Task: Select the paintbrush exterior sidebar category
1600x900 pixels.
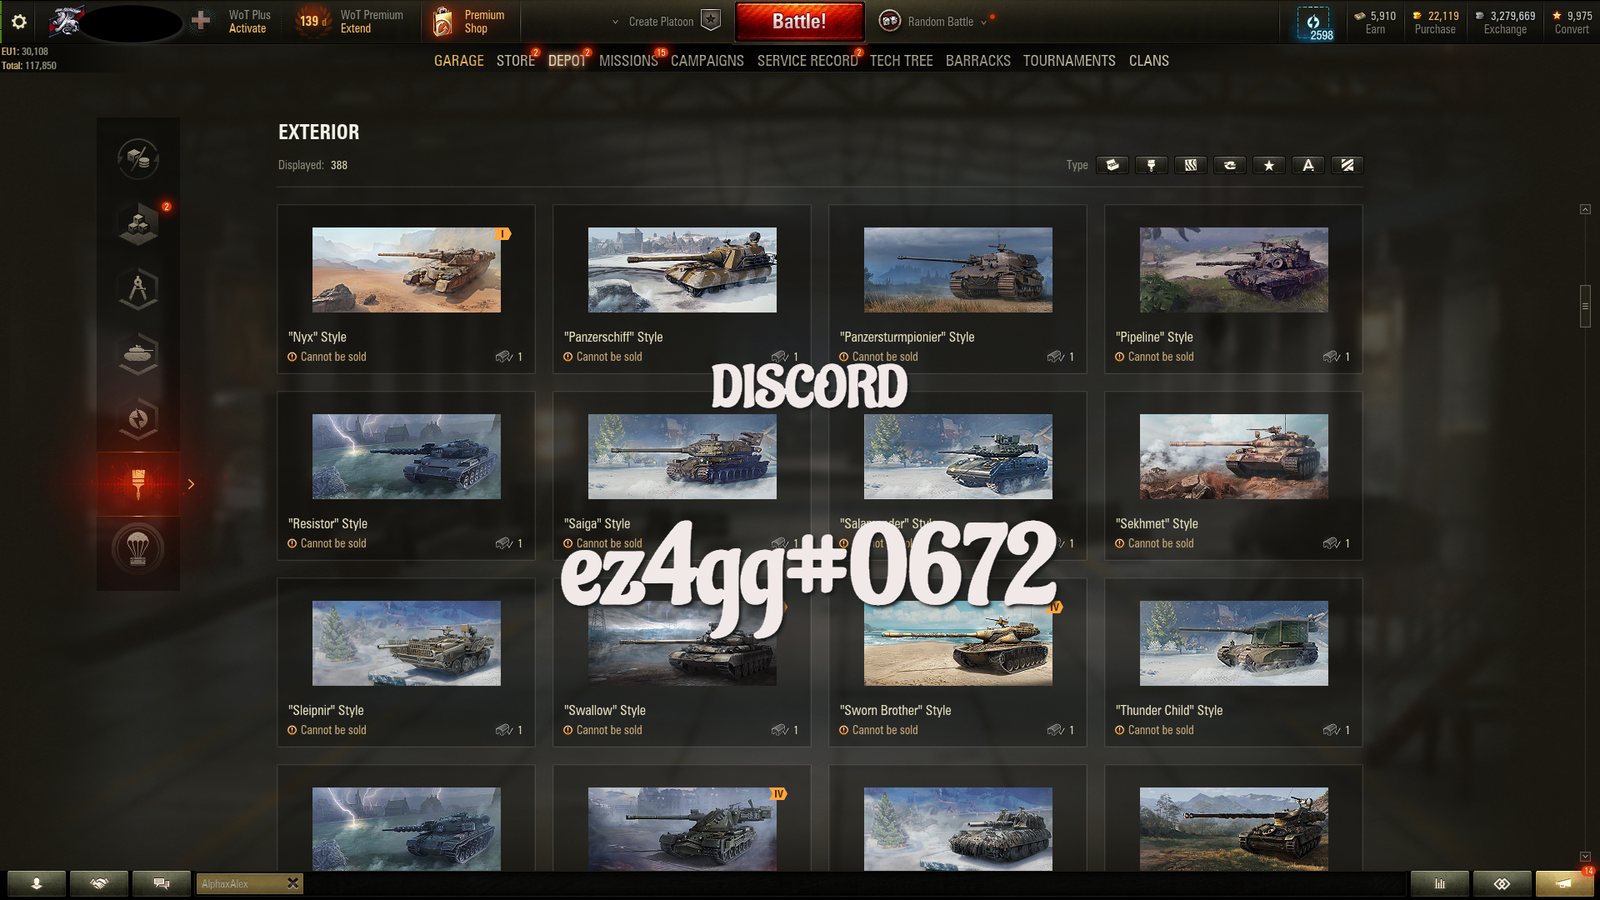Action: pyautogui.click(x=138, y=484)
